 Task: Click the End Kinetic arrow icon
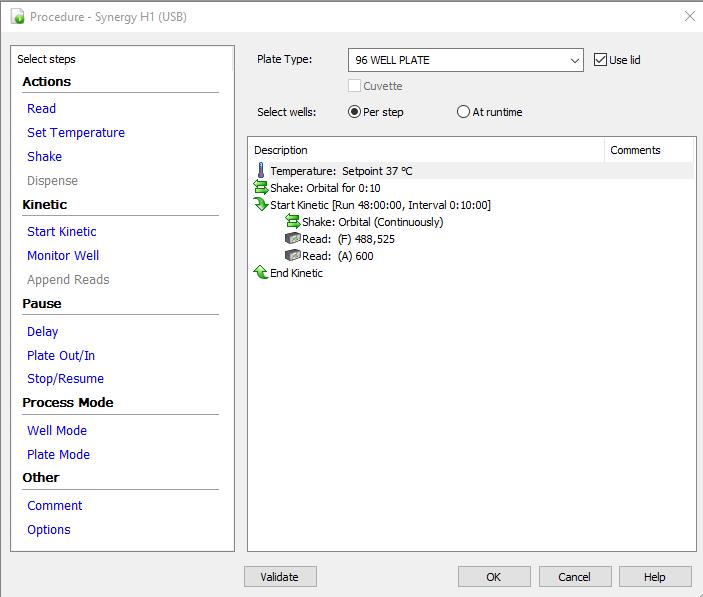click(x=261, y=272)
